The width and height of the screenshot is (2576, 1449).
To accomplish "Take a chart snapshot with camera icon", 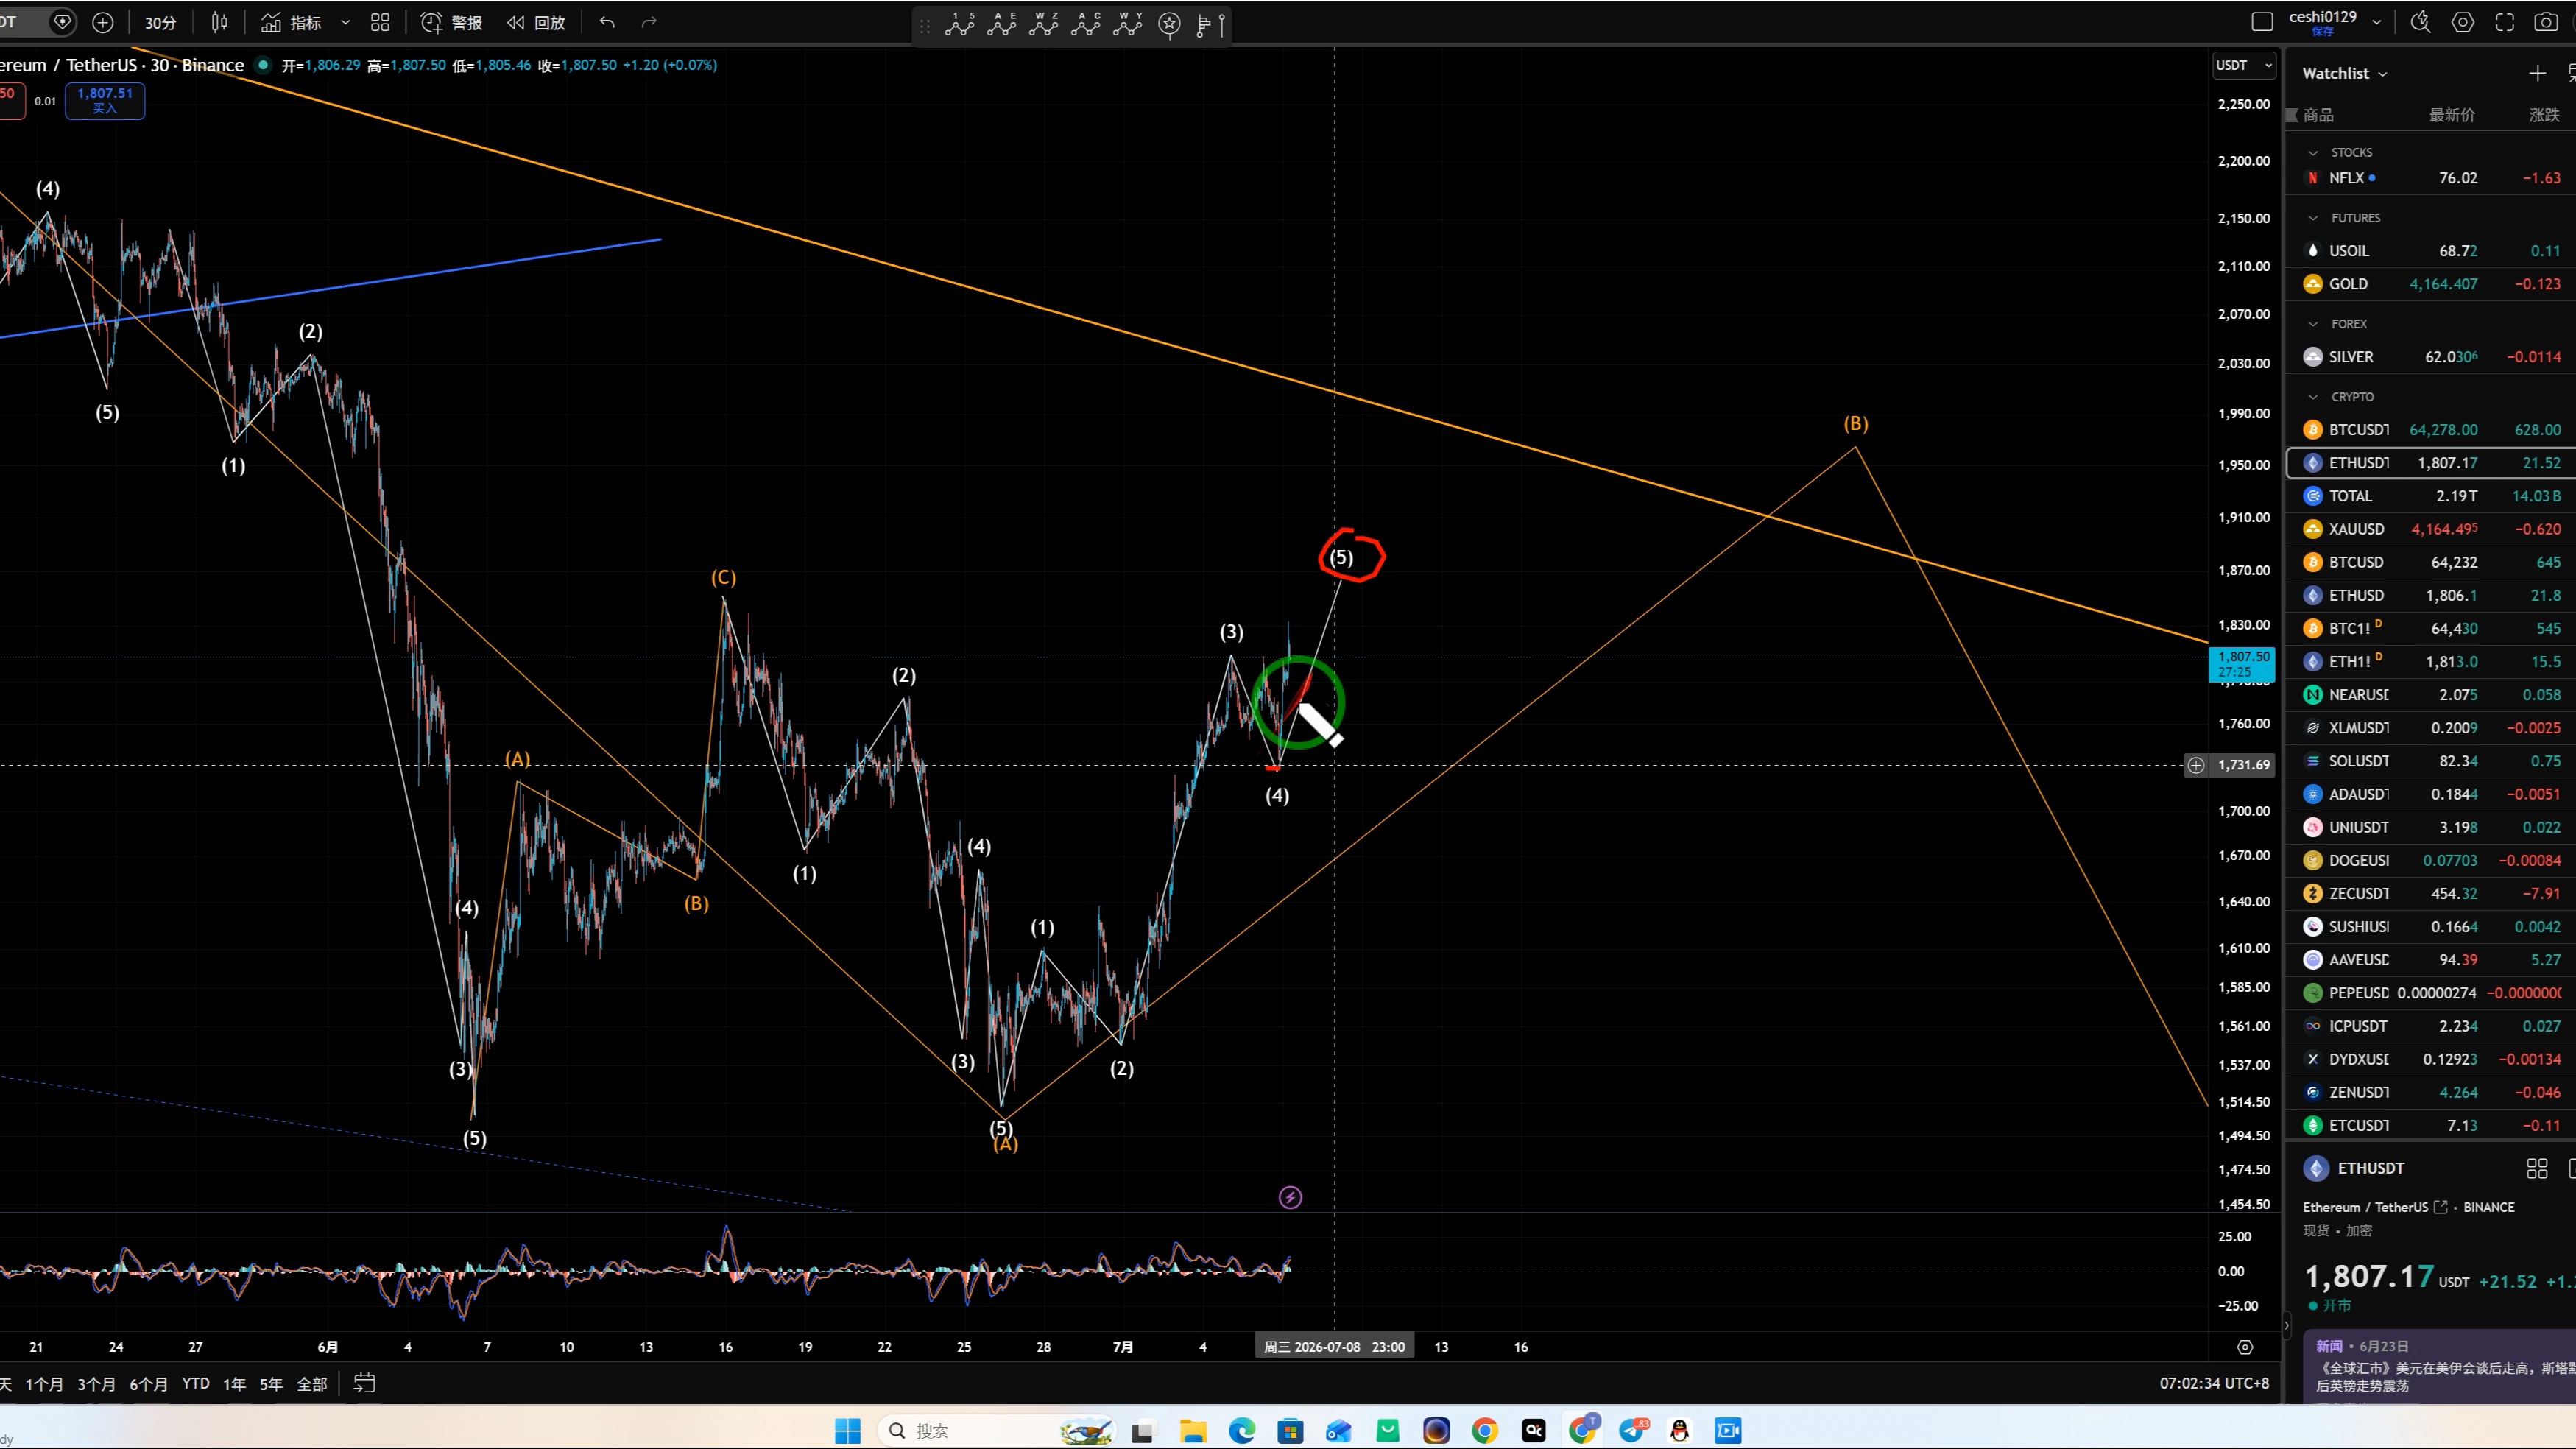I will click(x=2546, y=22).
